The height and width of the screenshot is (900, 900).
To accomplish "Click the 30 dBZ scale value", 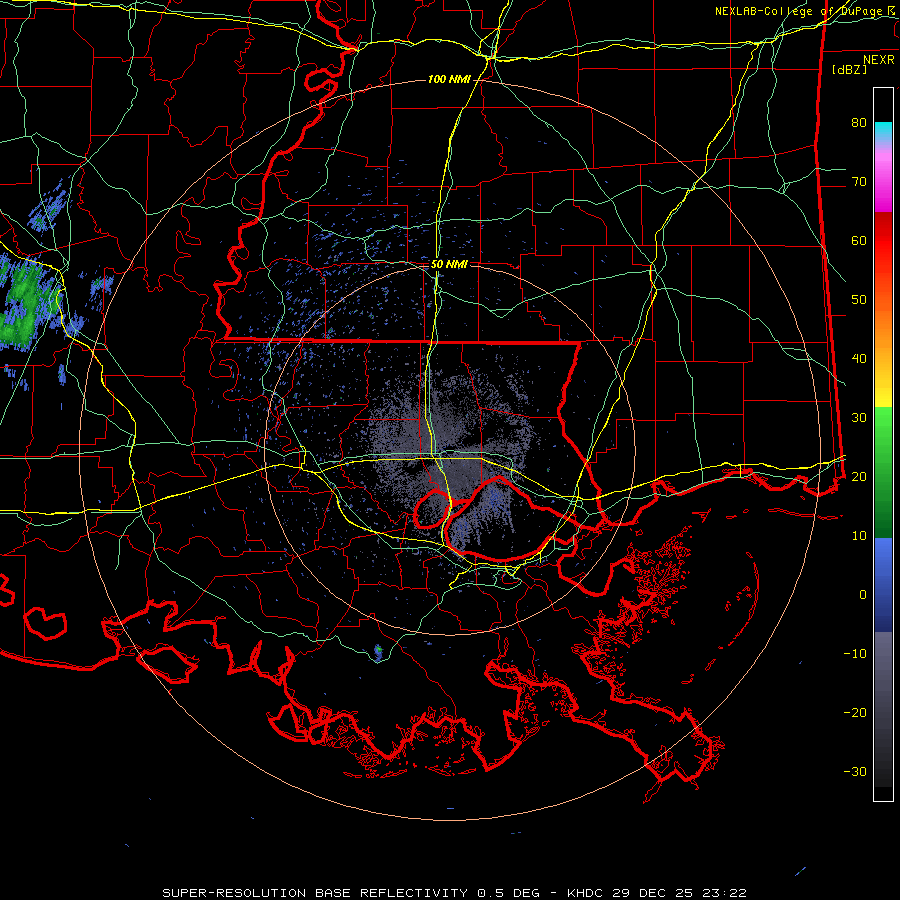I will pyautogui.click(x=859, y=418).
